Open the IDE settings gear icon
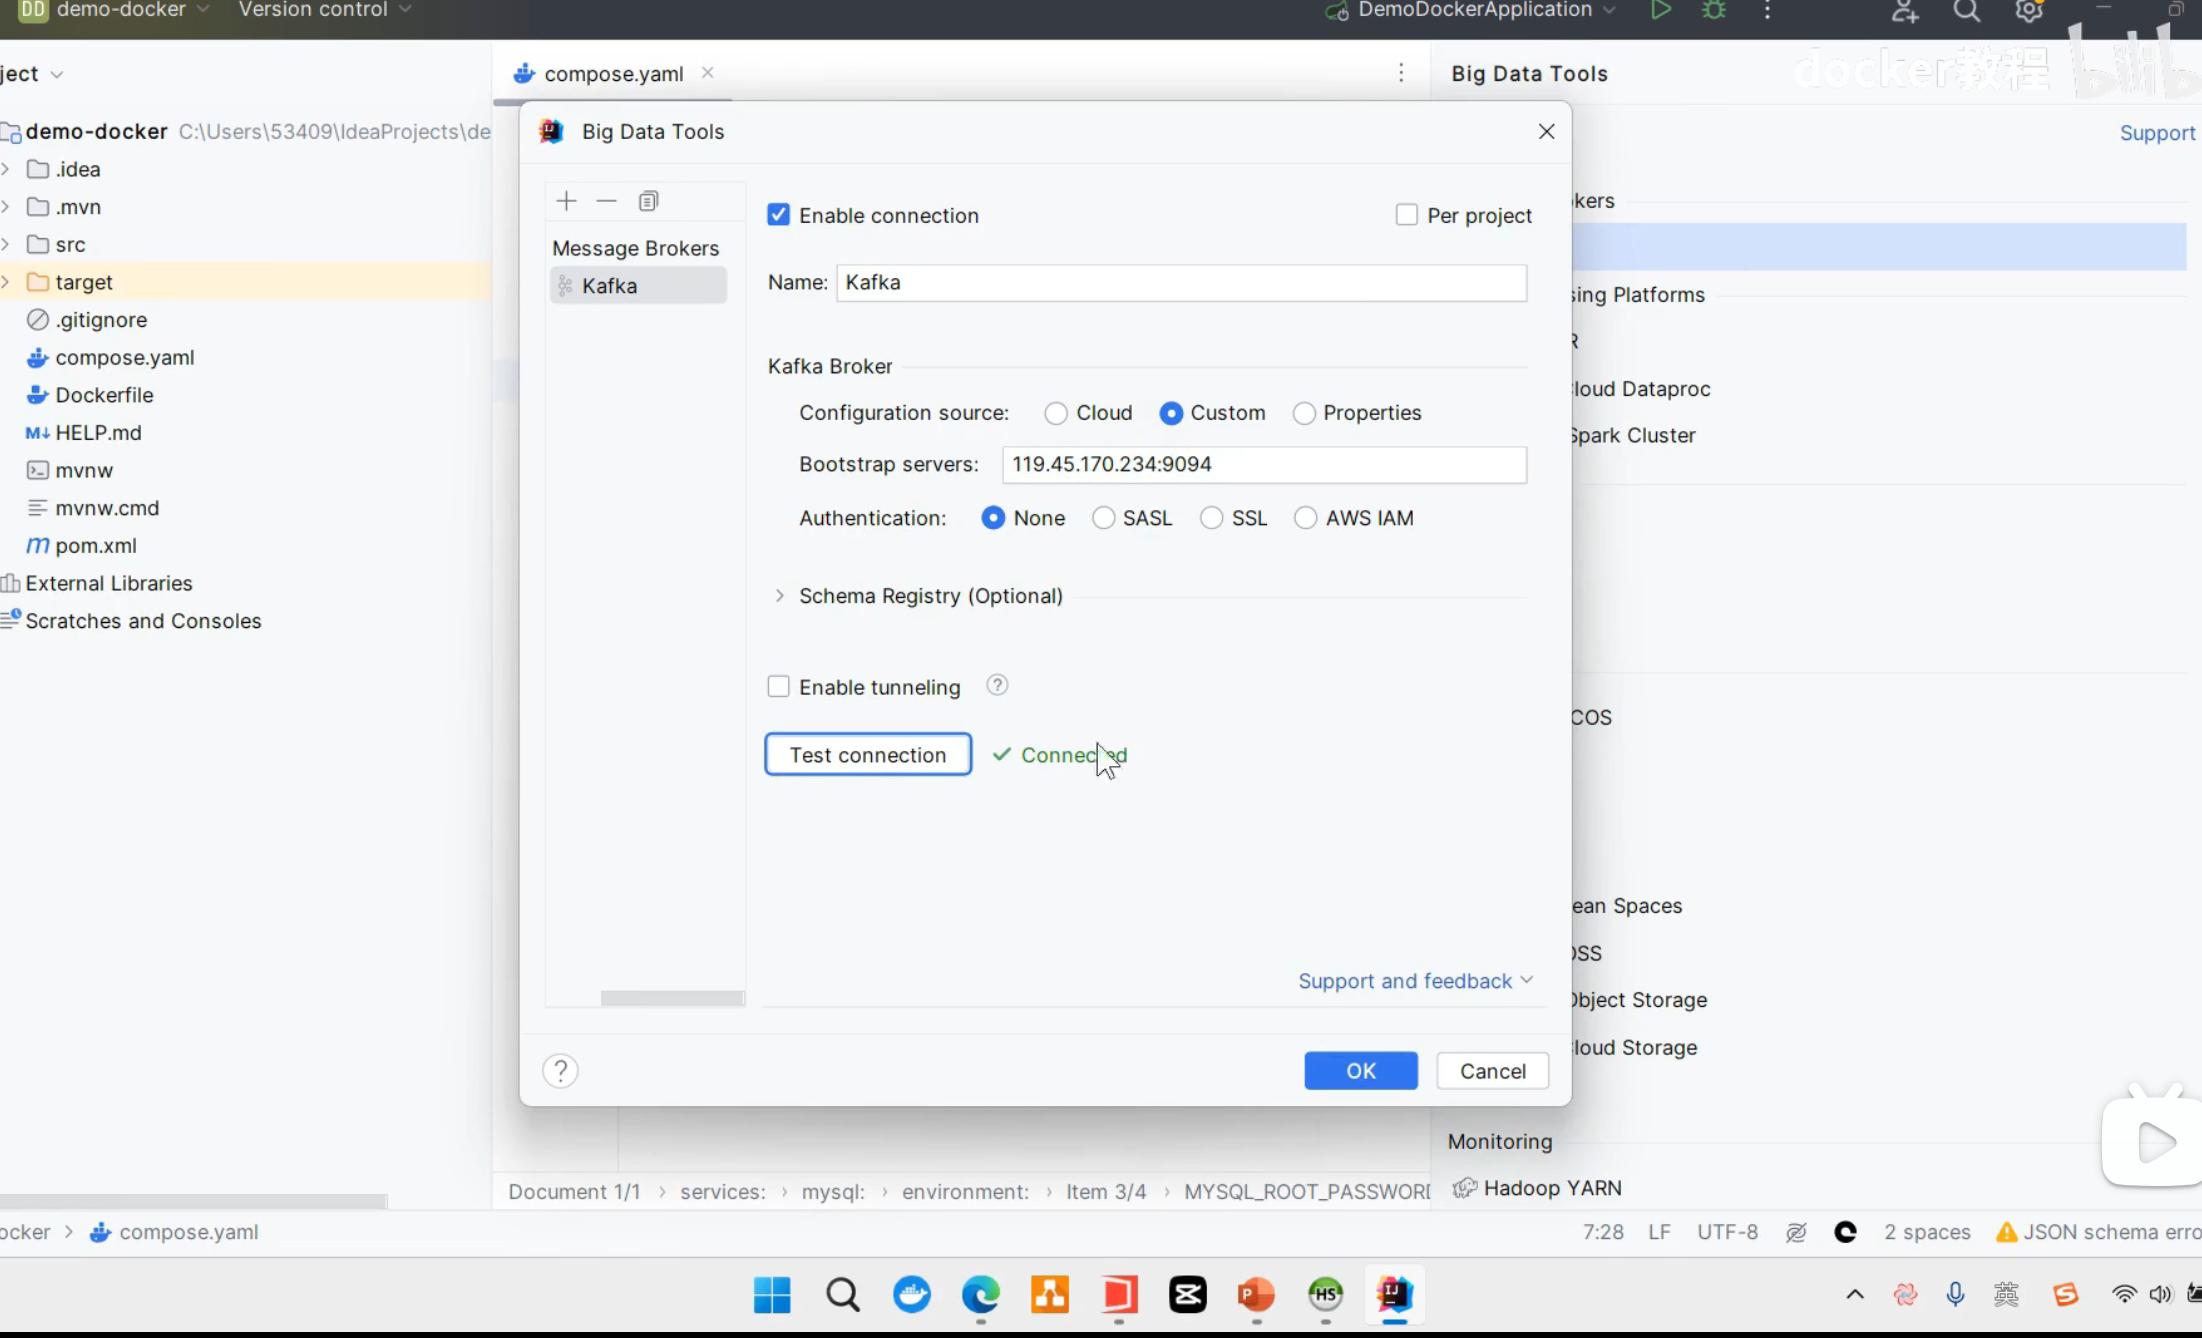 [x=2028, y=10]
